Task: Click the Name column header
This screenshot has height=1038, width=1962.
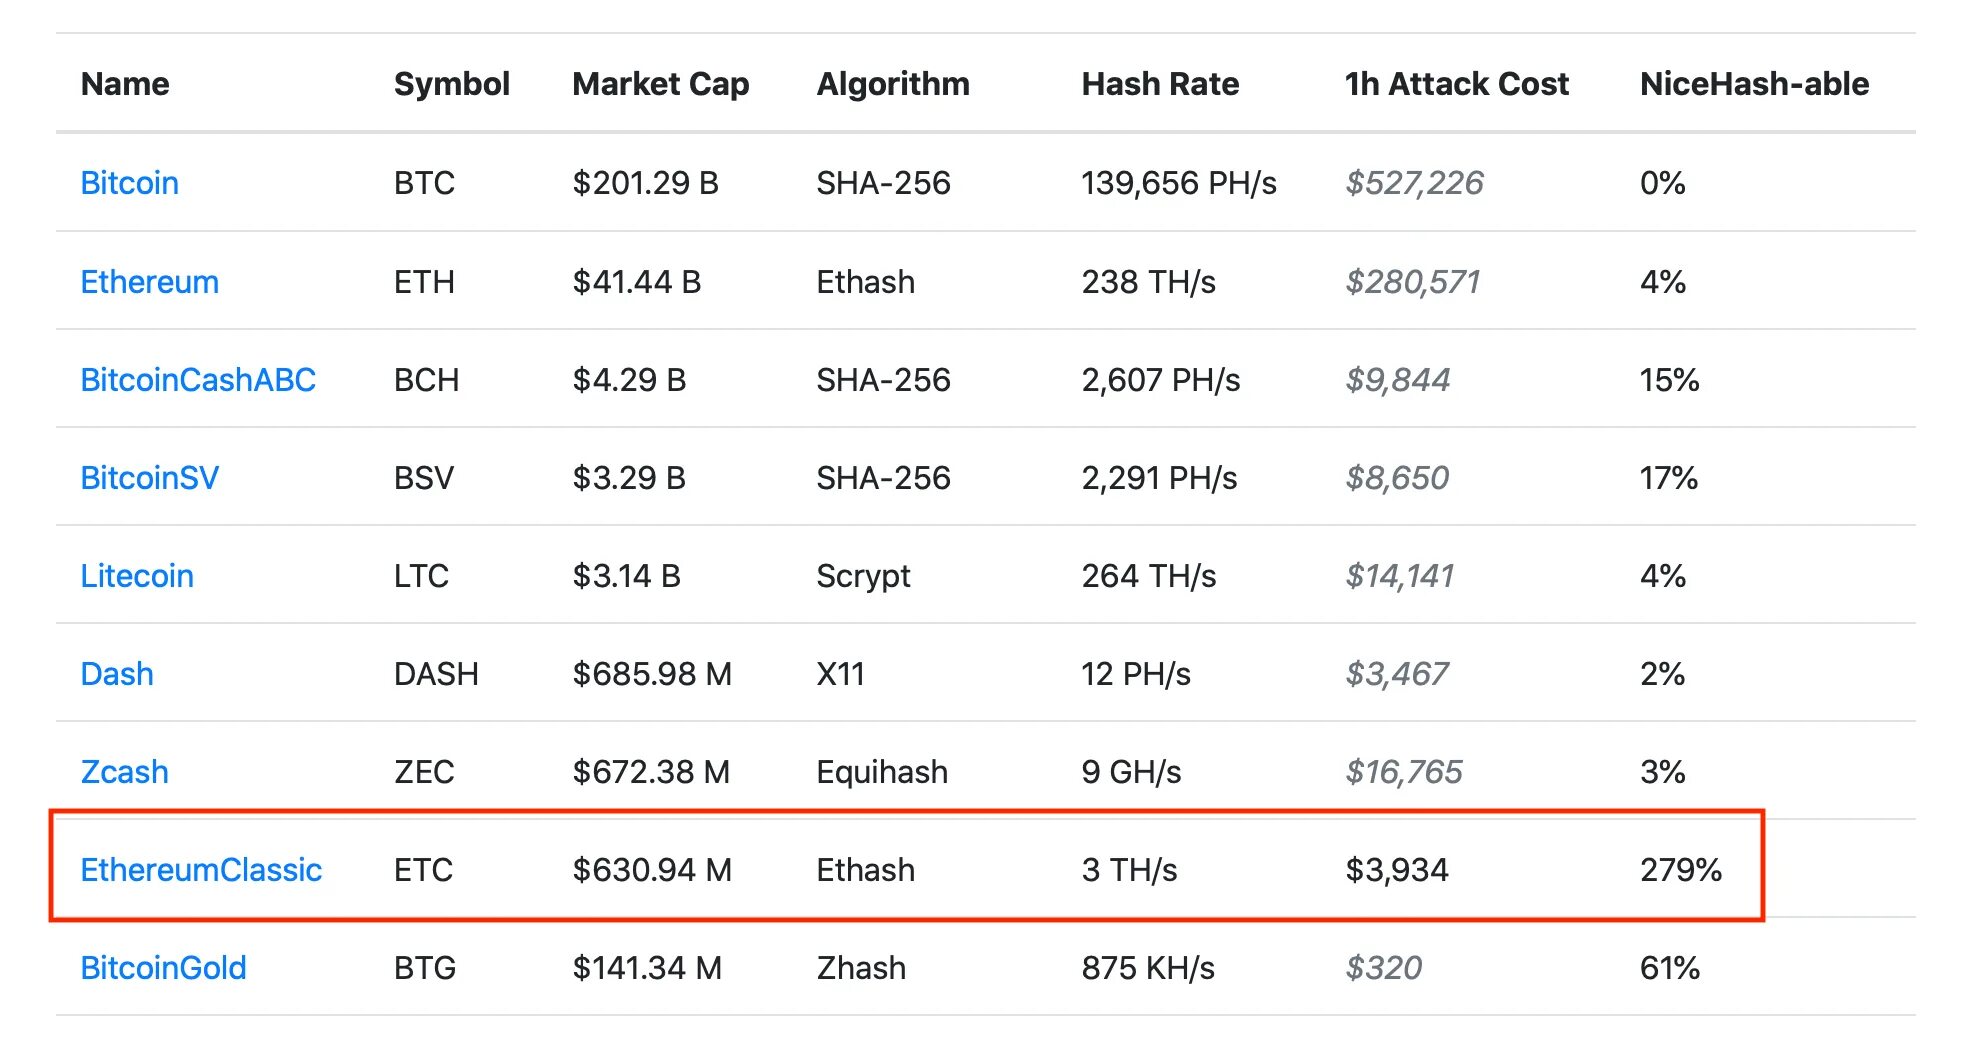Action: (x=125, y=84)
